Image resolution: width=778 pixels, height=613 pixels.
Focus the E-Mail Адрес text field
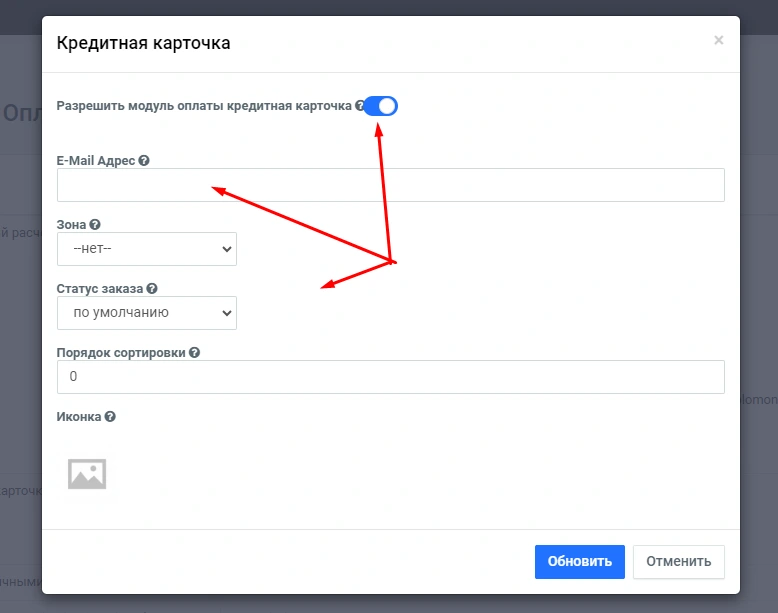click(x=390, y=185)
